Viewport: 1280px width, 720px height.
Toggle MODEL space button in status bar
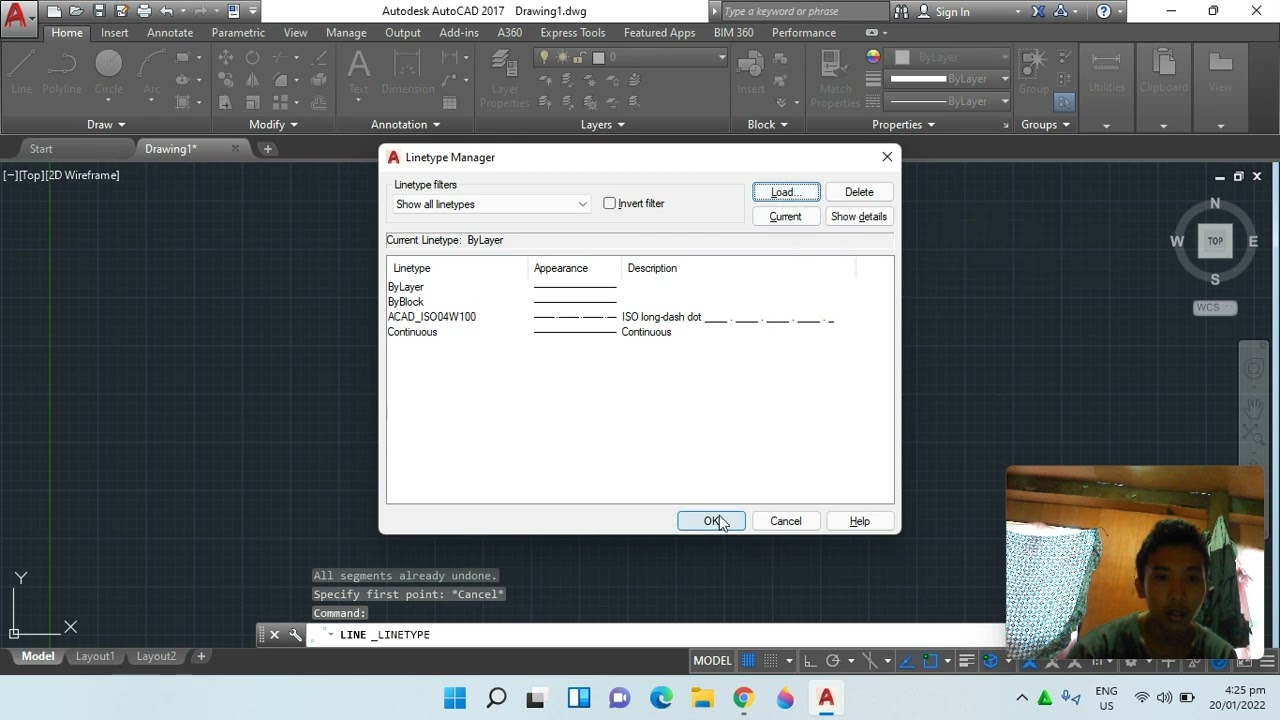[712, 660]
